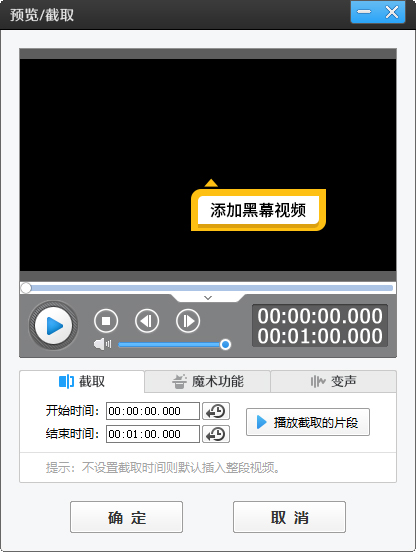Screen dimensions: 416x552
Task: Minimize the 预览/截取 window
Action: 364,12
